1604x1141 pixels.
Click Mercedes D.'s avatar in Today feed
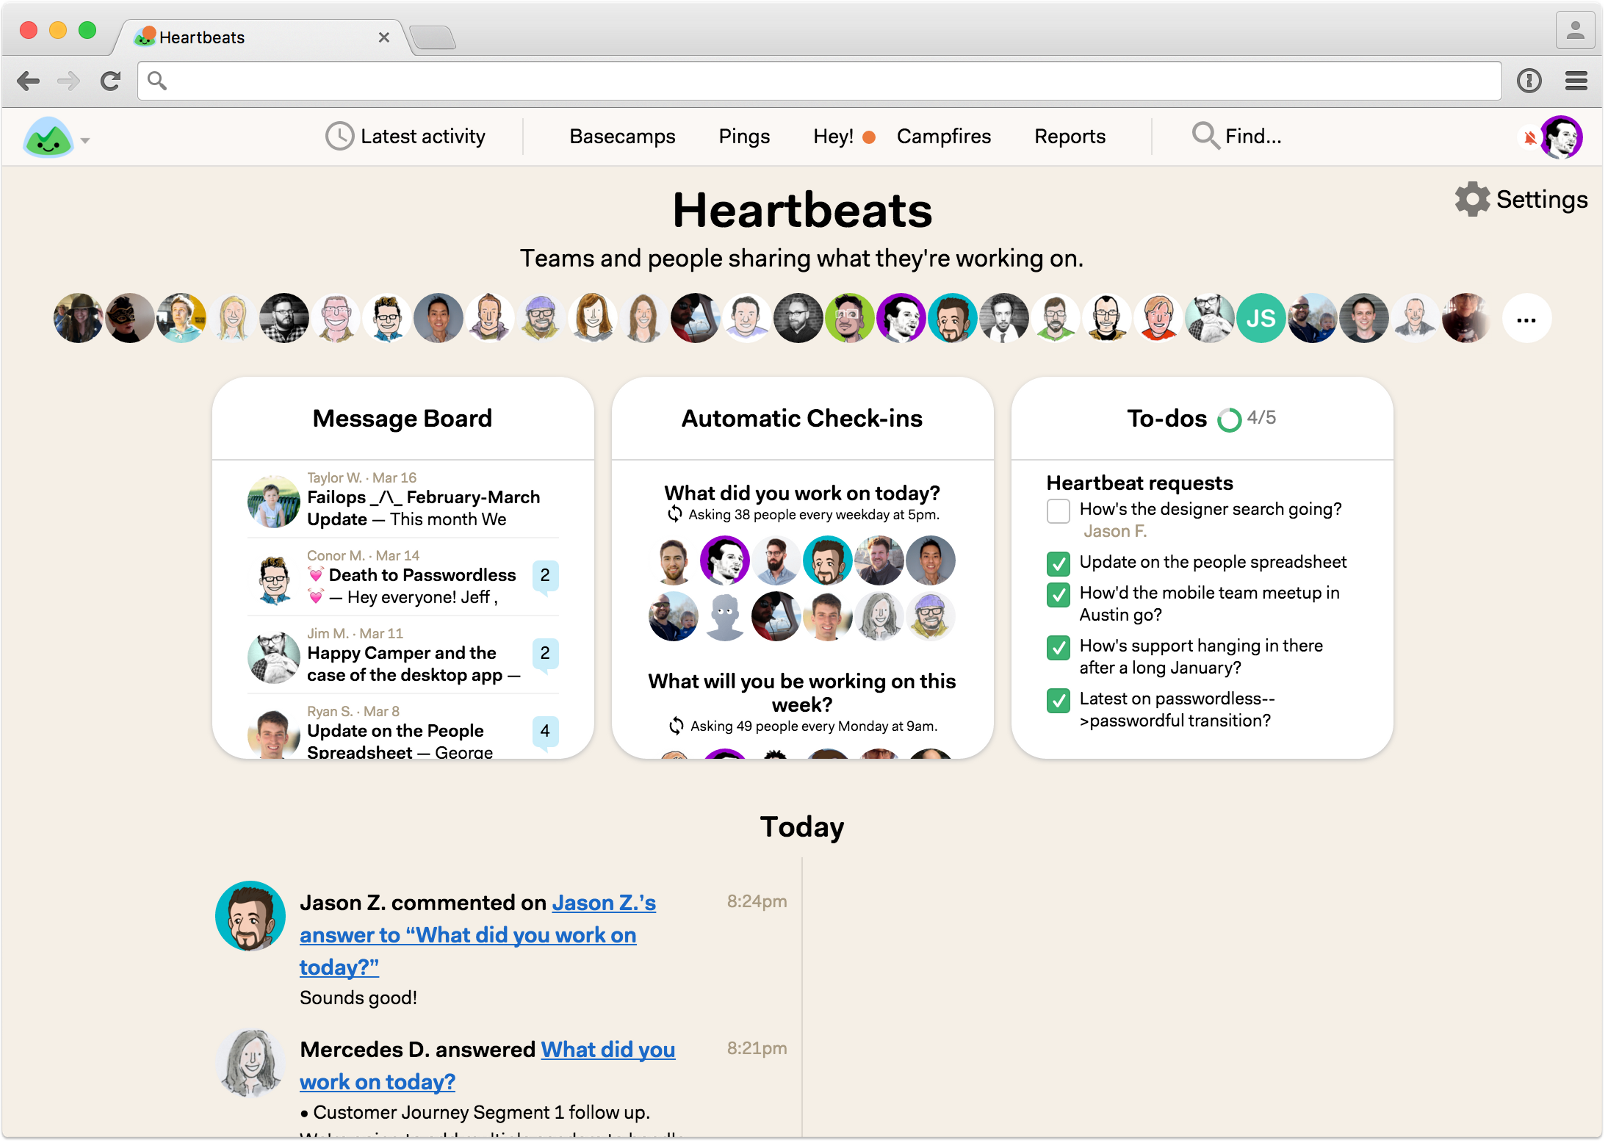click(x=250, y=1062)
